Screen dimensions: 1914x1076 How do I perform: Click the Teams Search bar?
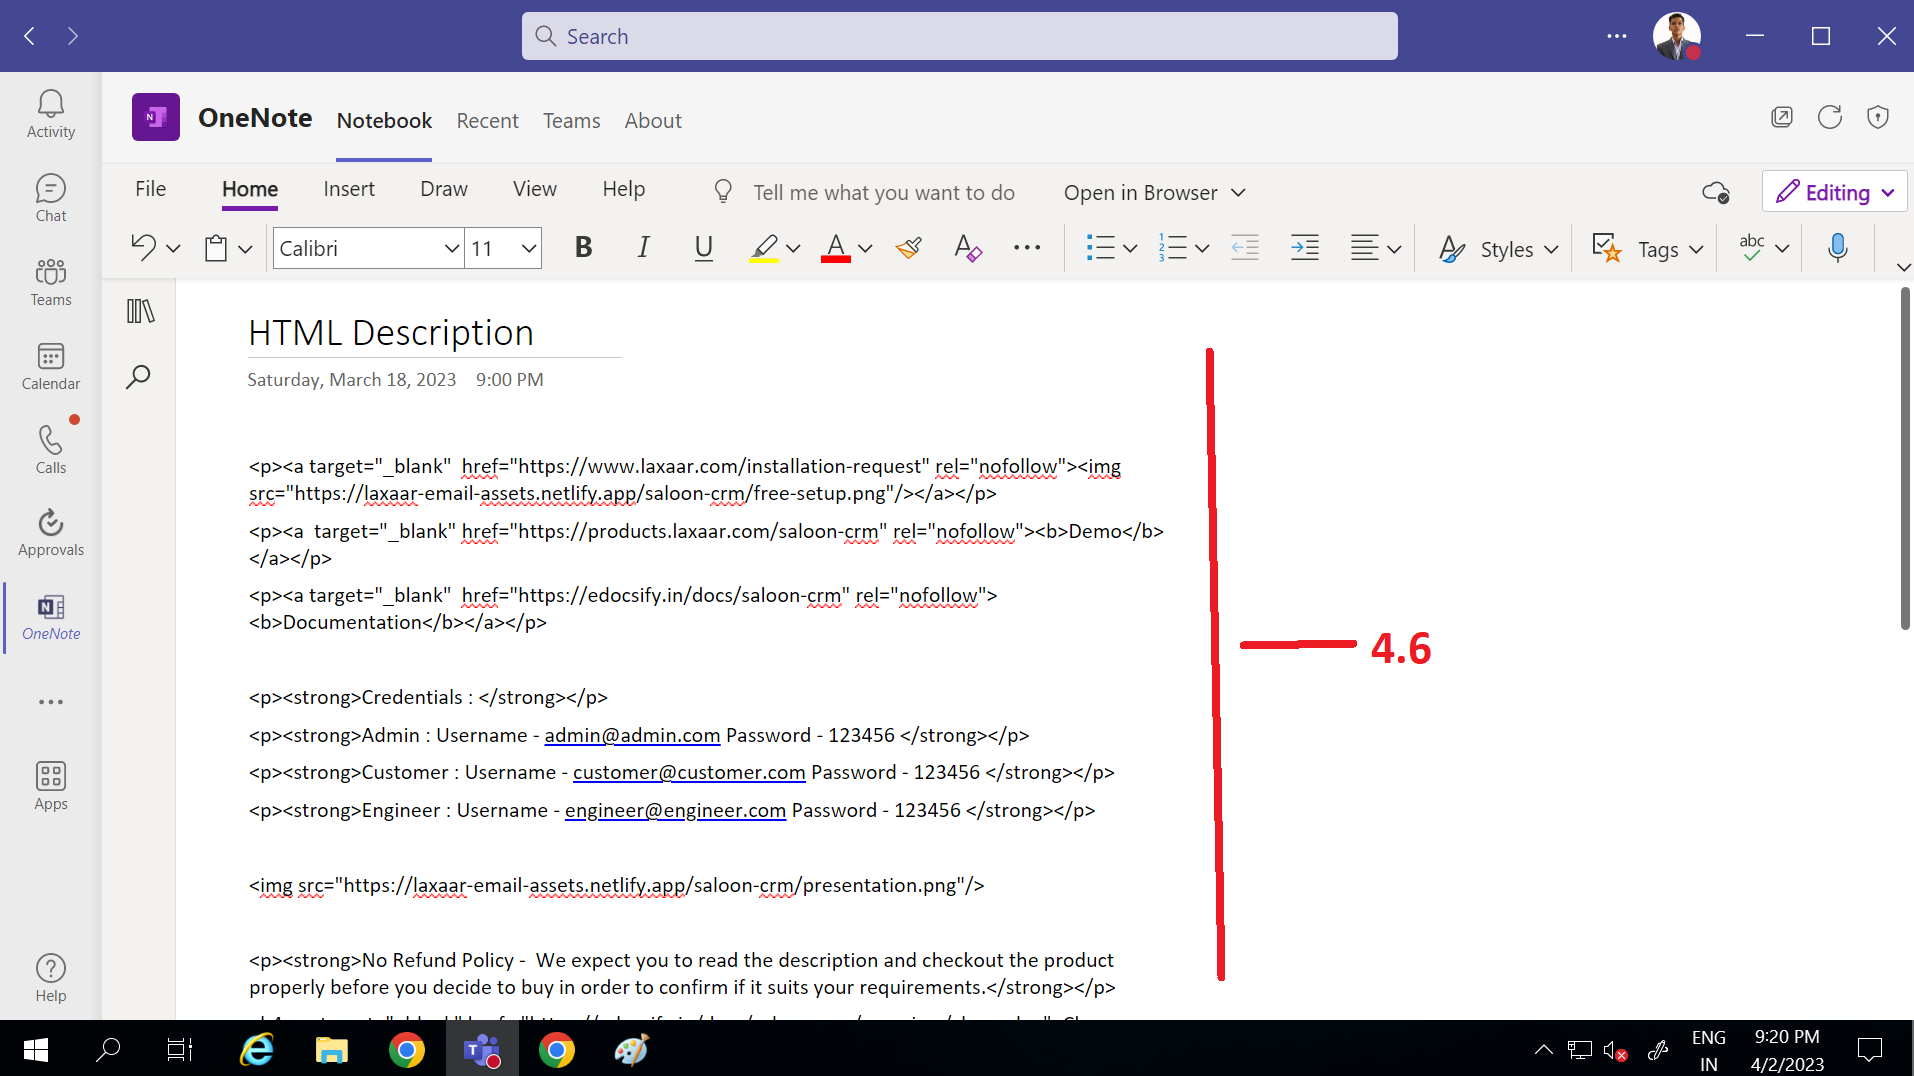[960, 36]
